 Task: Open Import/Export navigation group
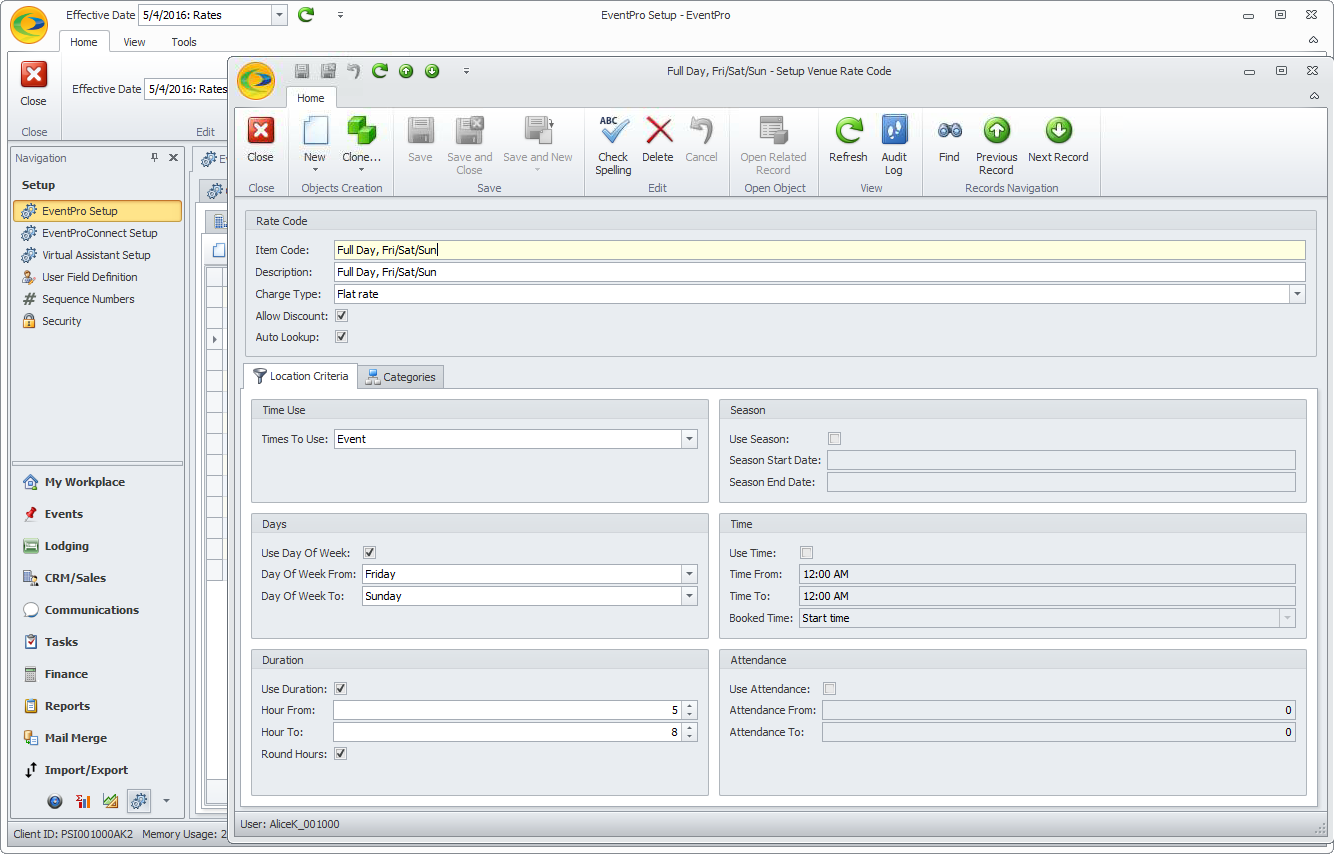[97, 770]
